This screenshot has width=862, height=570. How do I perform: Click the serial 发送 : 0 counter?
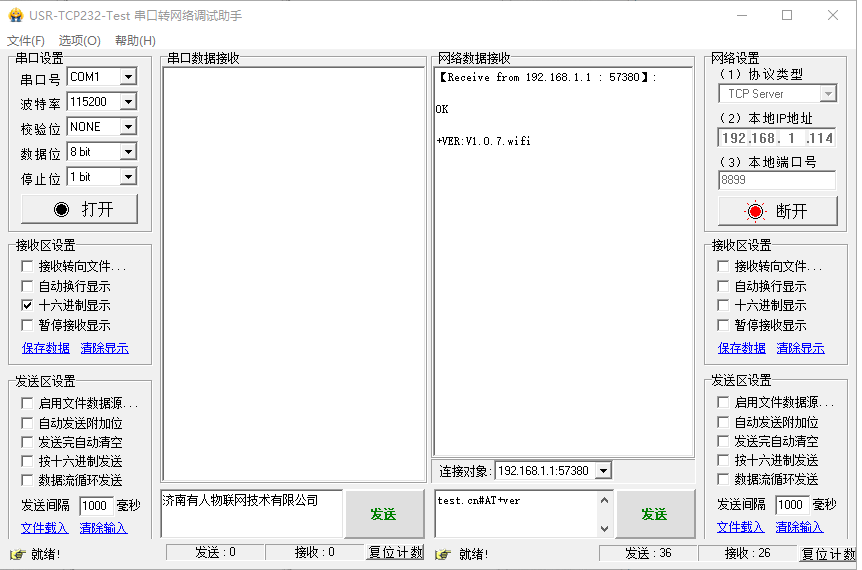point(216,552)
